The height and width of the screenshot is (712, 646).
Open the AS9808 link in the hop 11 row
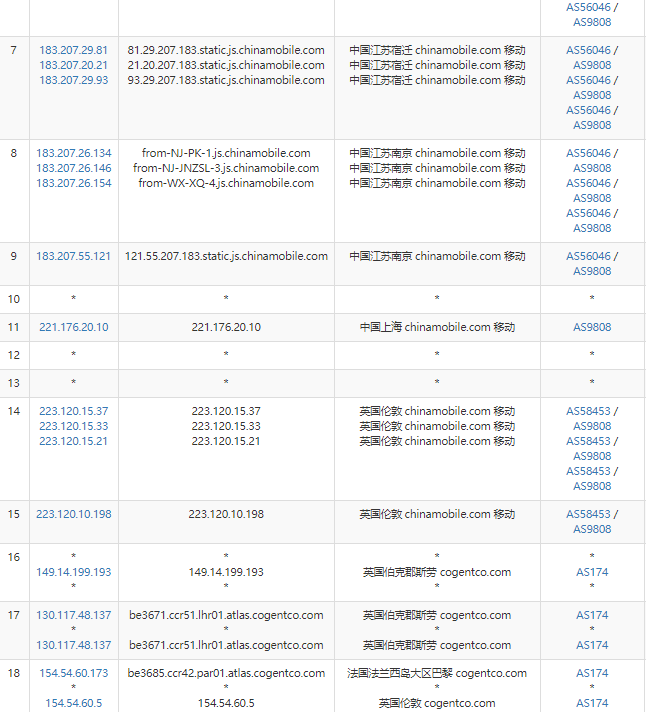click(592, 327)
